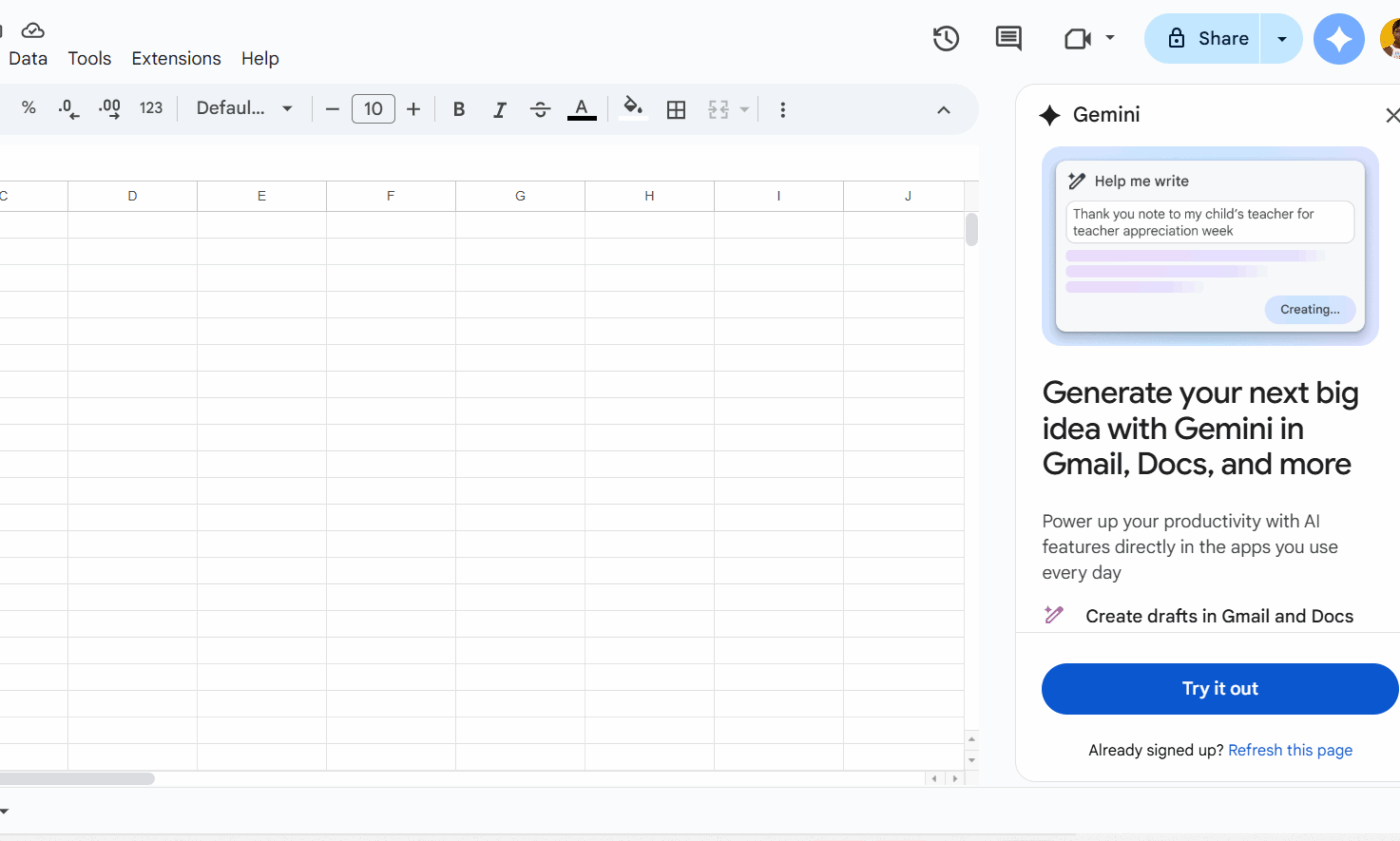Screen dimensions: 1400x841
Task: Open the Tools menu
Action: tap(89, 58)
